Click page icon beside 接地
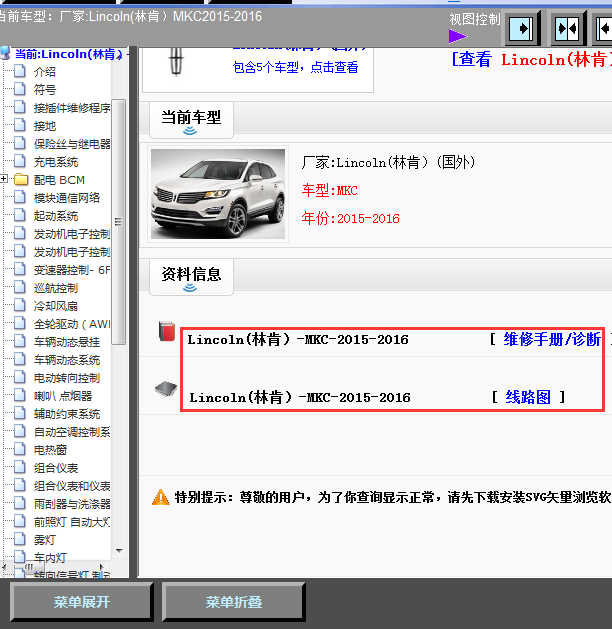 (20, 125)
